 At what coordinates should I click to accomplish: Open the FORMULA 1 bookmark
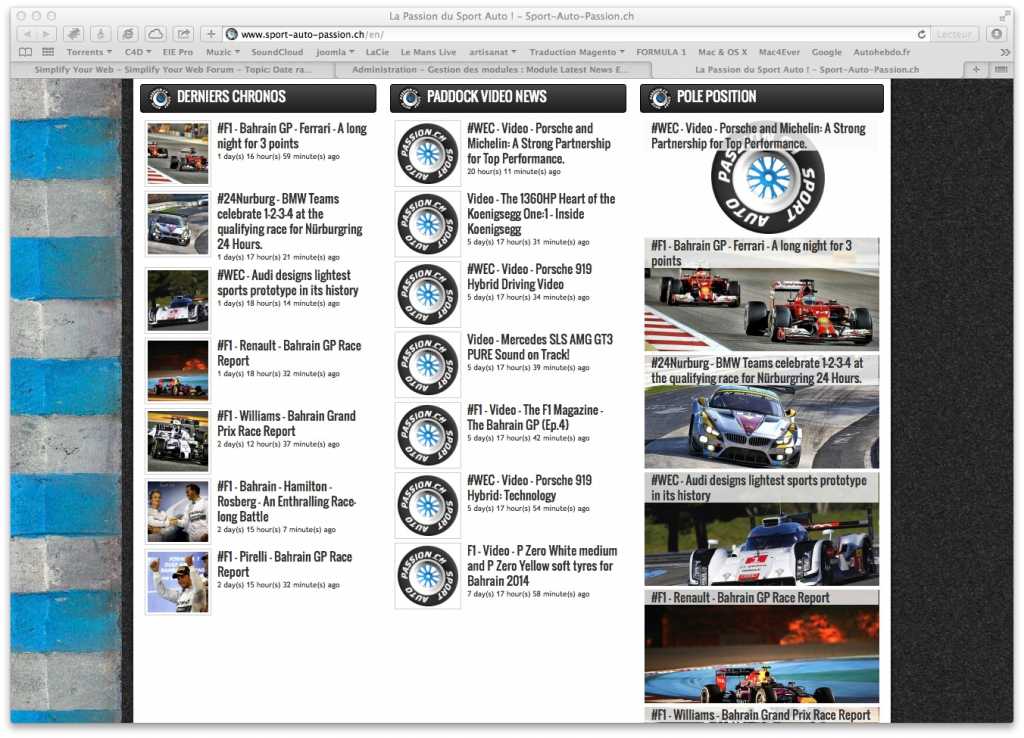click(x=661, y=52)
